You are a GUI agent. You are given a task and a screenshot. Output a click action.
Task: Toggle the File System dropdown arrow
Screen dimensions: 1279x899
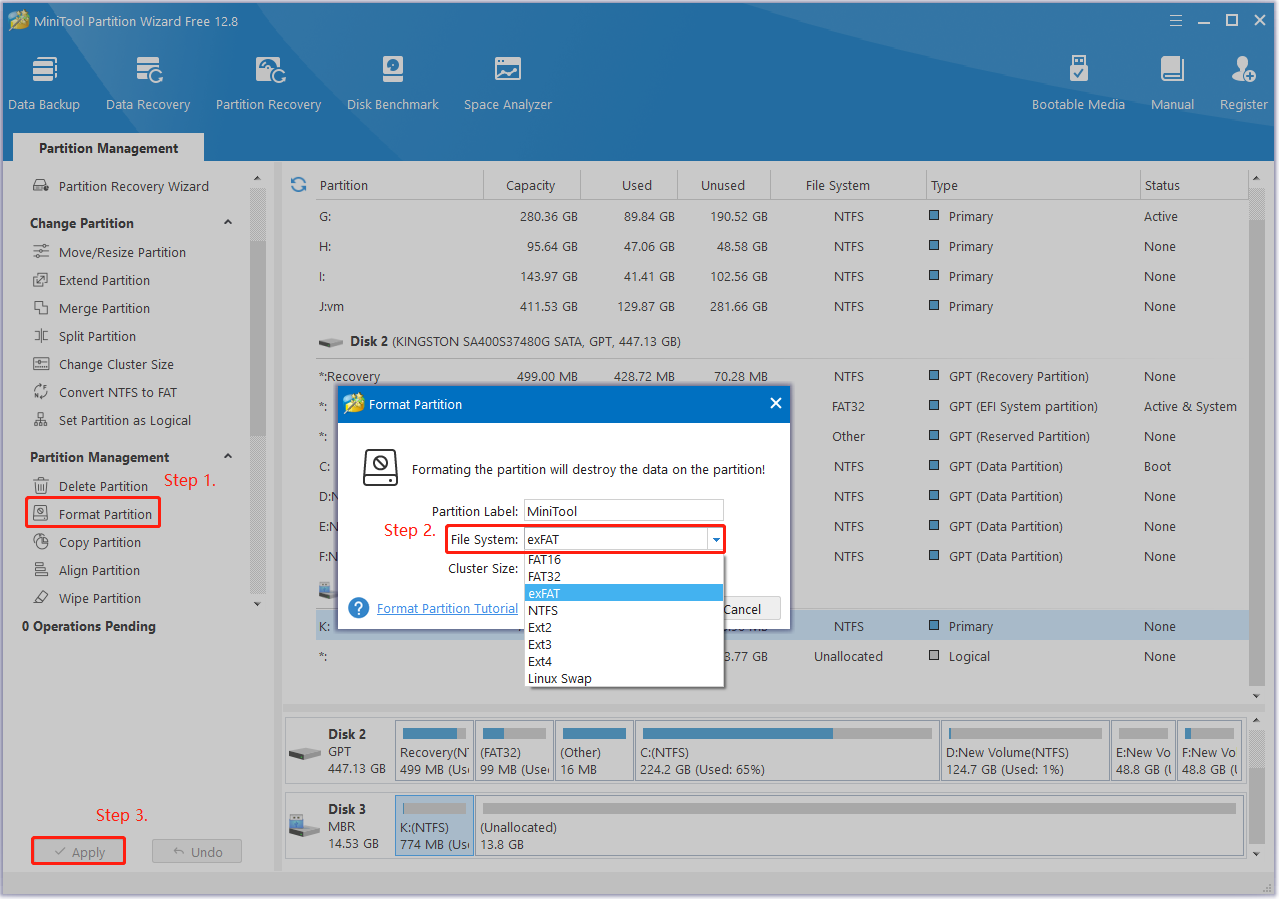pyautogui.click(x=715, y=540)
